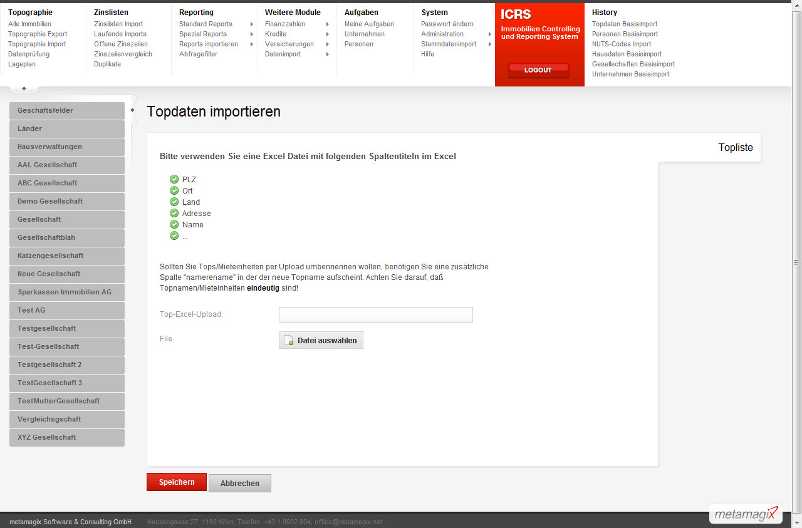Expand the Versicherungen submenu arrow

[327, 44]
